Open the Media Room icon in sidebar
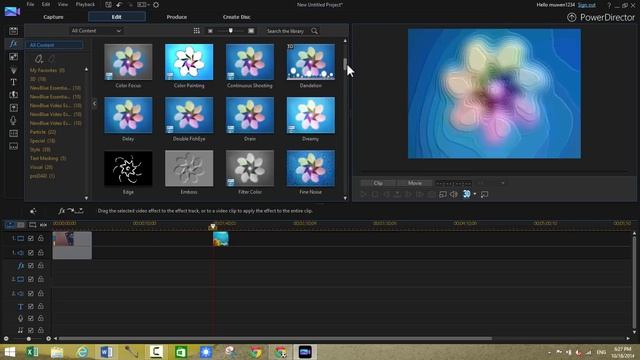Screen dimensions: 640x360 point(13,31)
